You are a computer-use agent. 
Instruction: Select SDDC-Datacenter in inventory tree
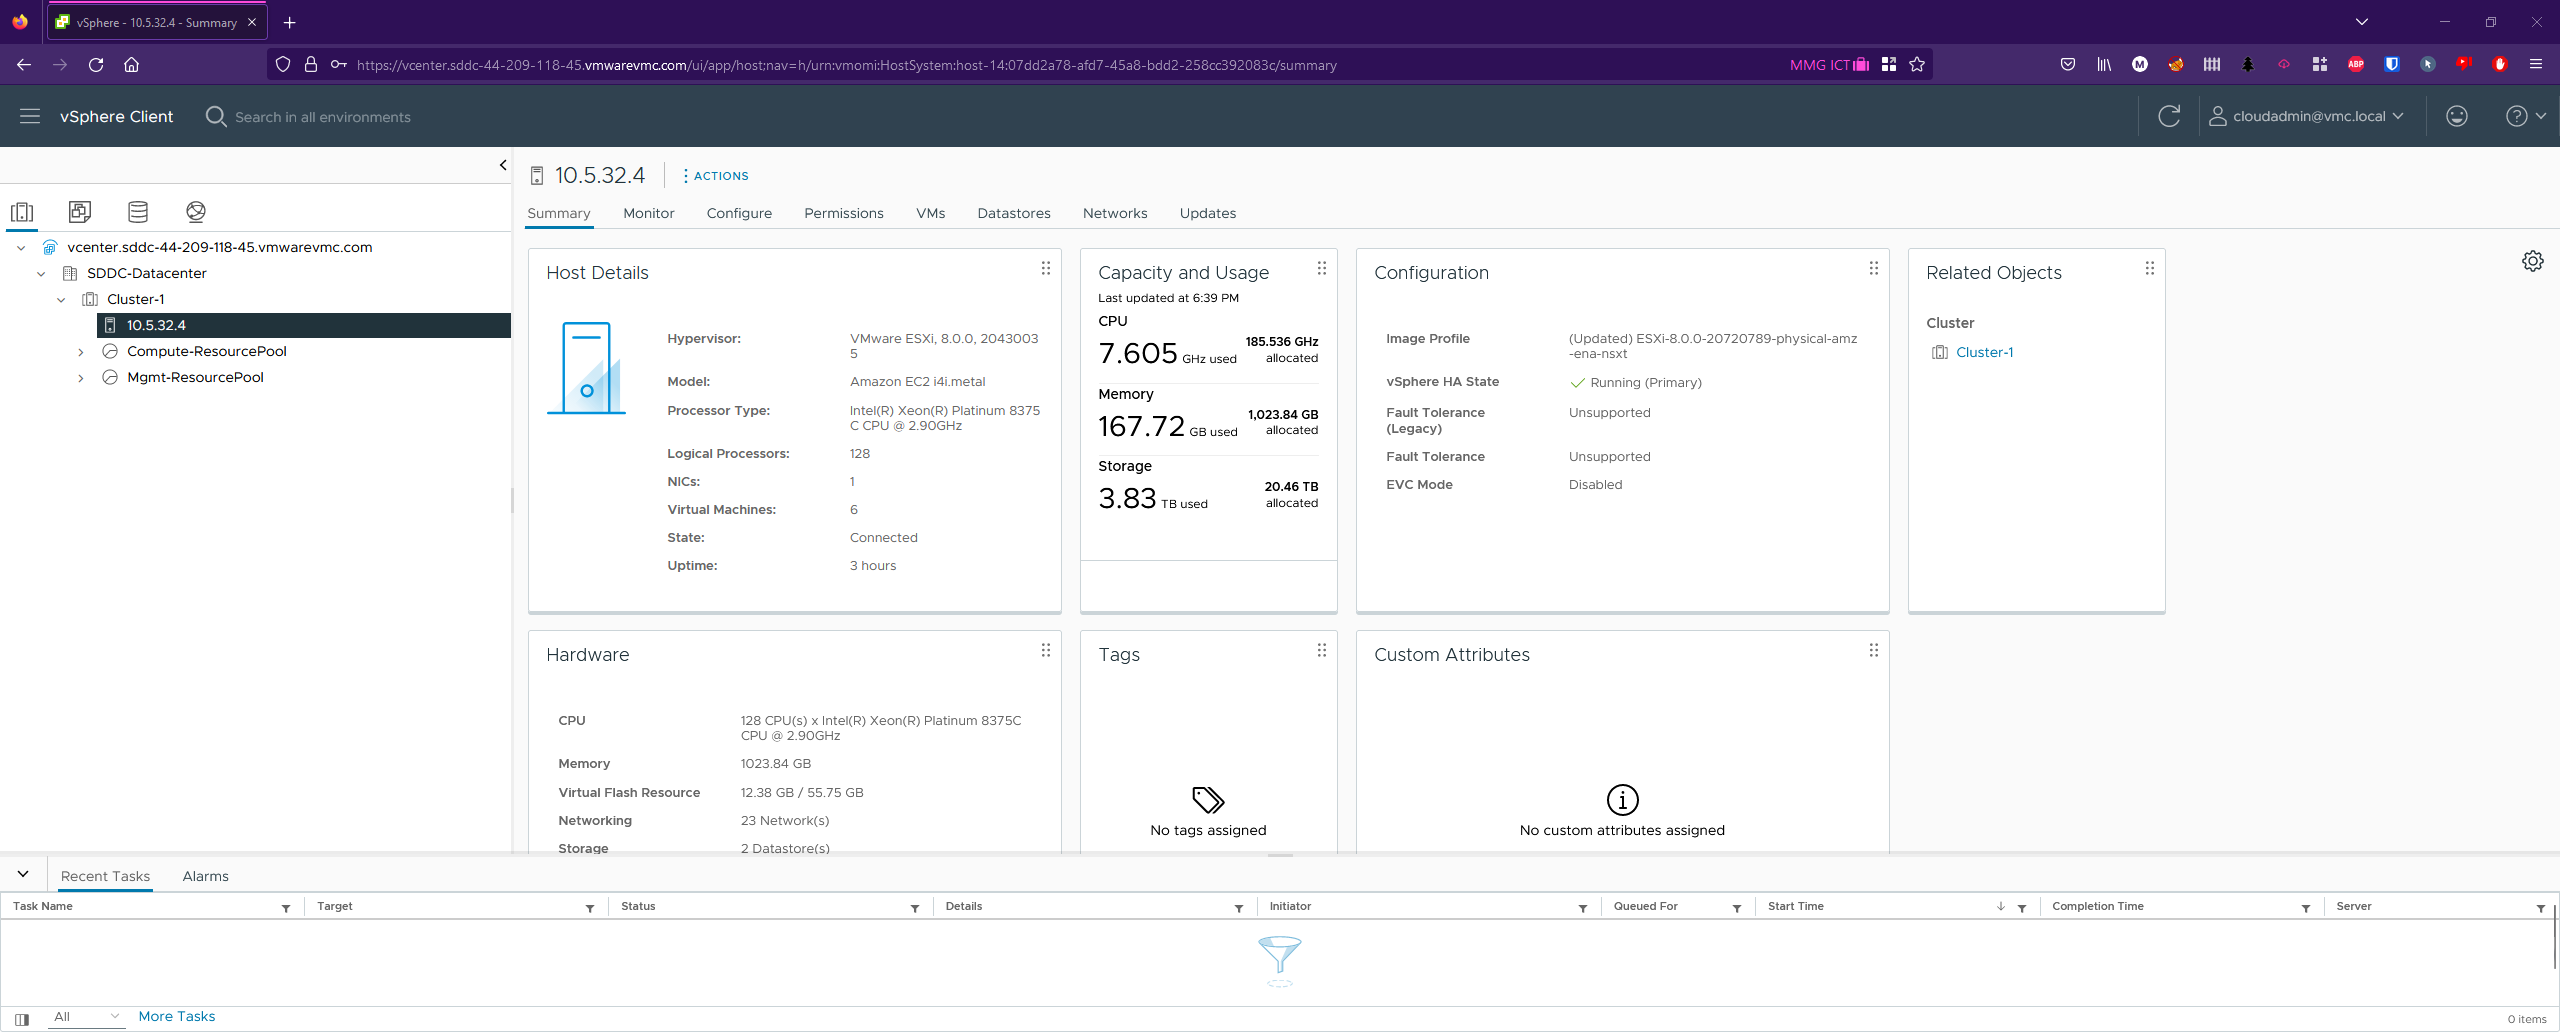tap(147, 273)
